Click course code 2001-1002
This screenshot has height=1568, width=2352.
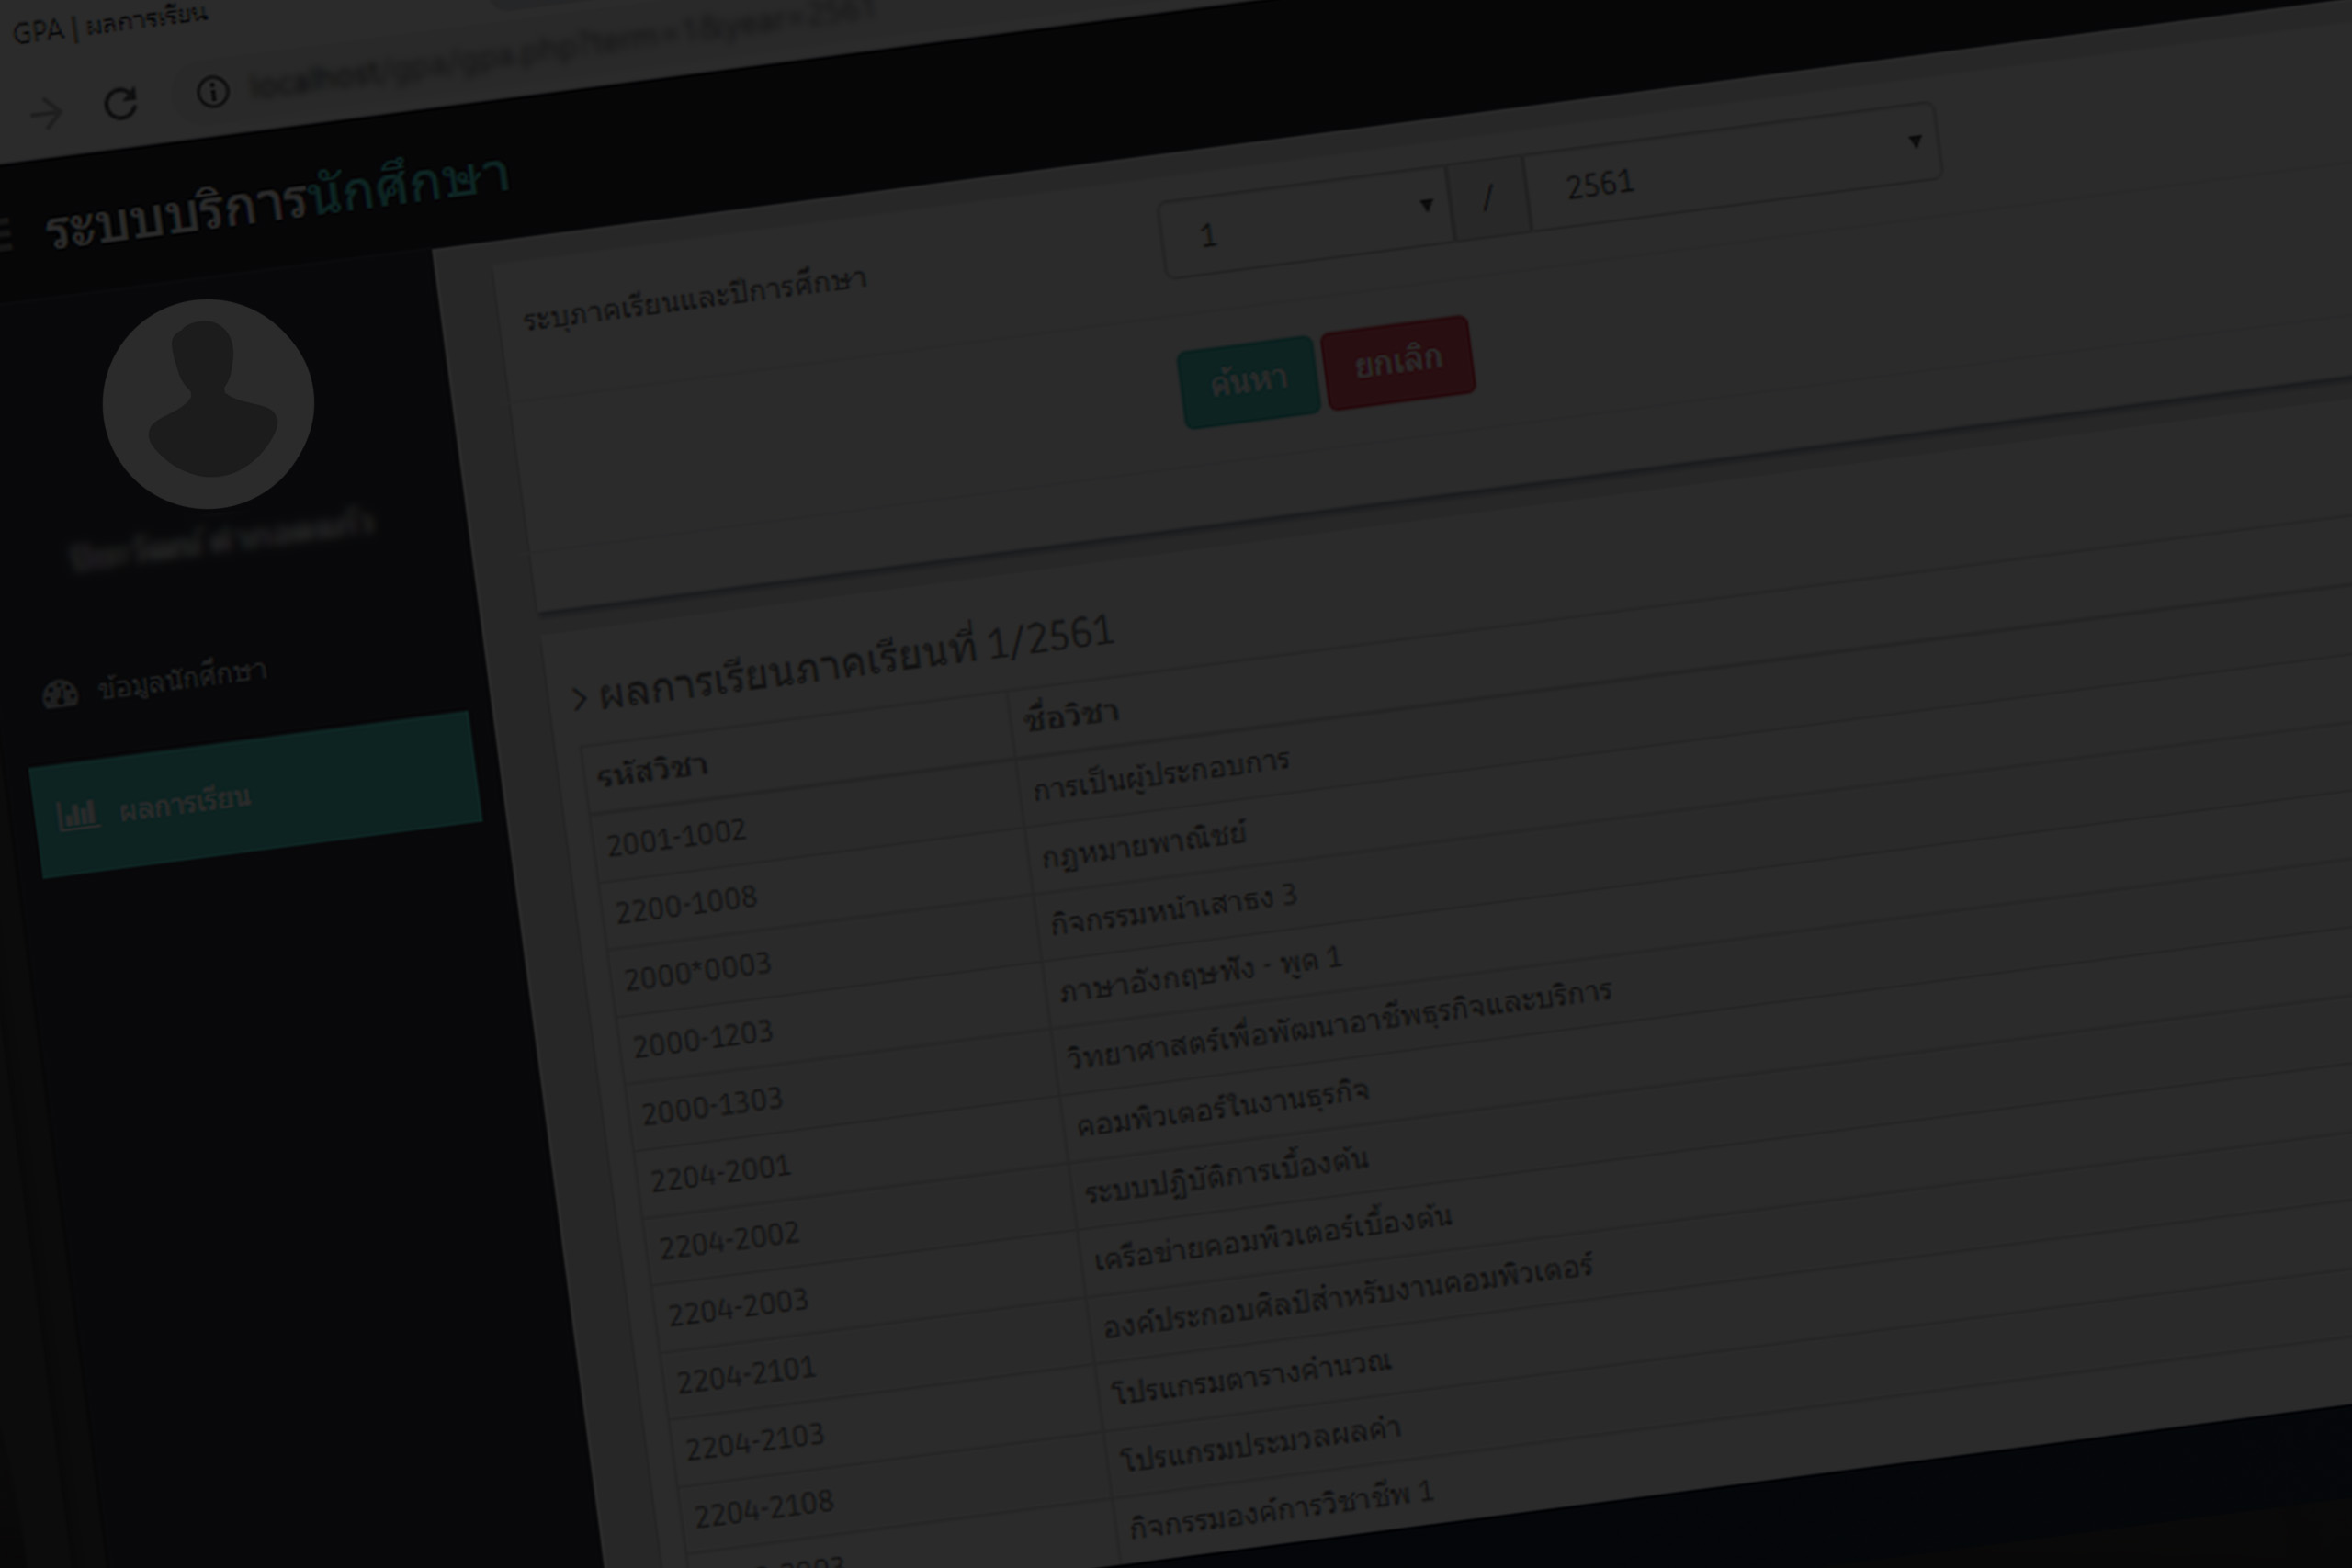[x=676, y=837]
